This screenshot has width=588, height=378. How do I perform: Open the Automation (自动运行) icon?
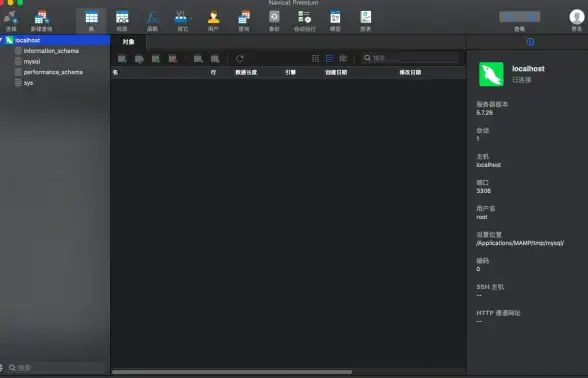click(x=304, y=21)
